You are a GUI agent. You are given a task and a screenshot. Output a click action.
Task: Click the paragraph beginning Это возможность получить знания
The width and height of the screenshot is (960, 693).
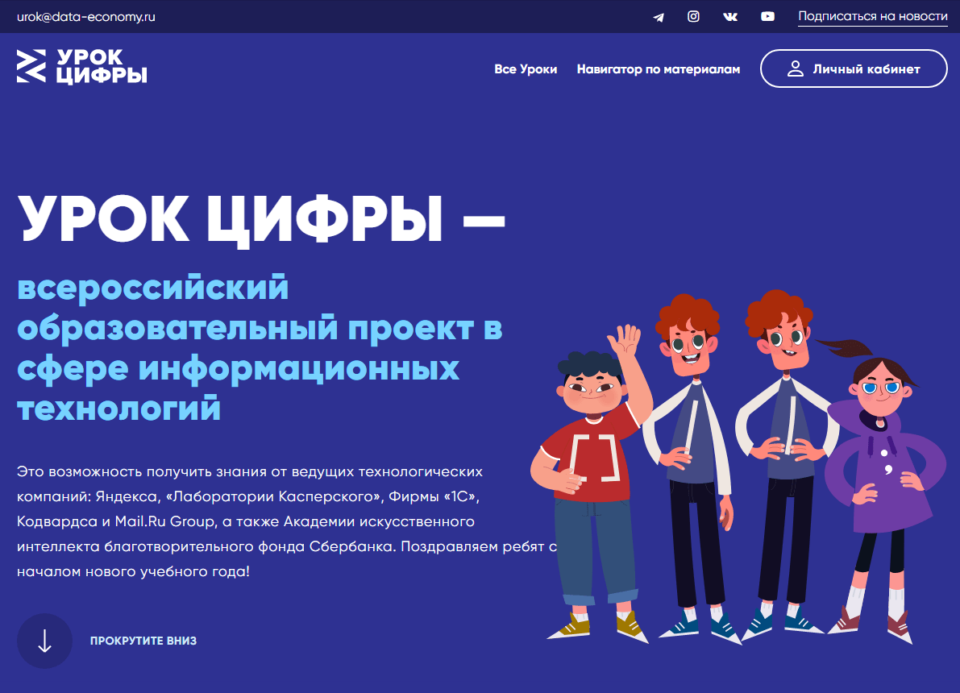click(287, 522)
